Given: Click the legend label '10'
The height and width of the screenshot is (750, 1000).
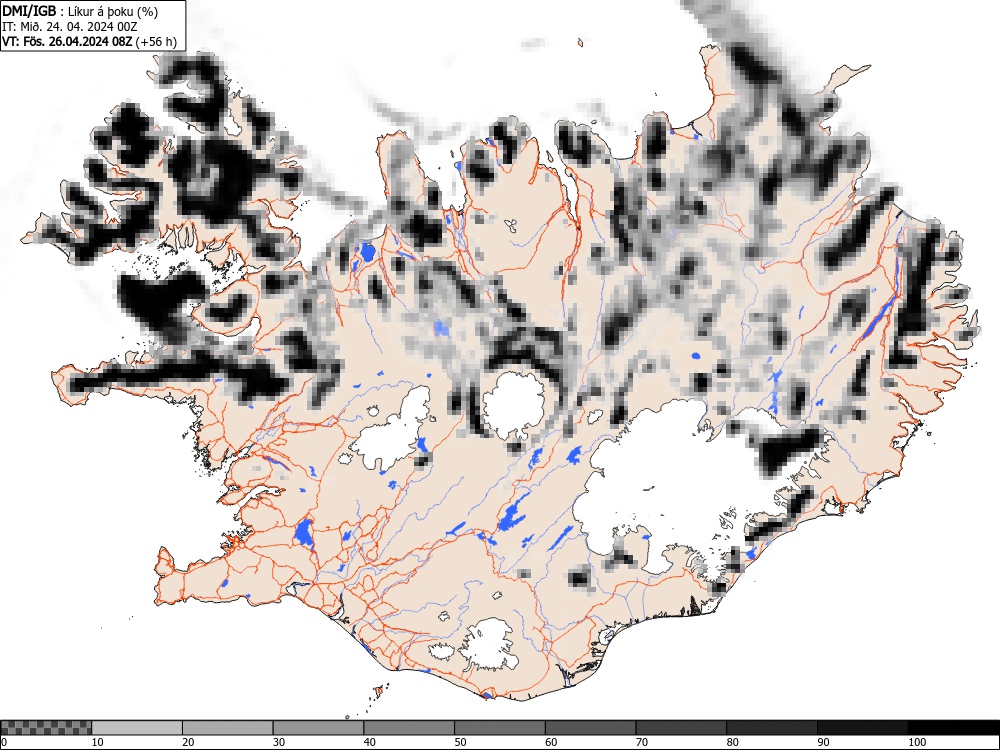Looking at the screenshot, I should coord(98,742).
